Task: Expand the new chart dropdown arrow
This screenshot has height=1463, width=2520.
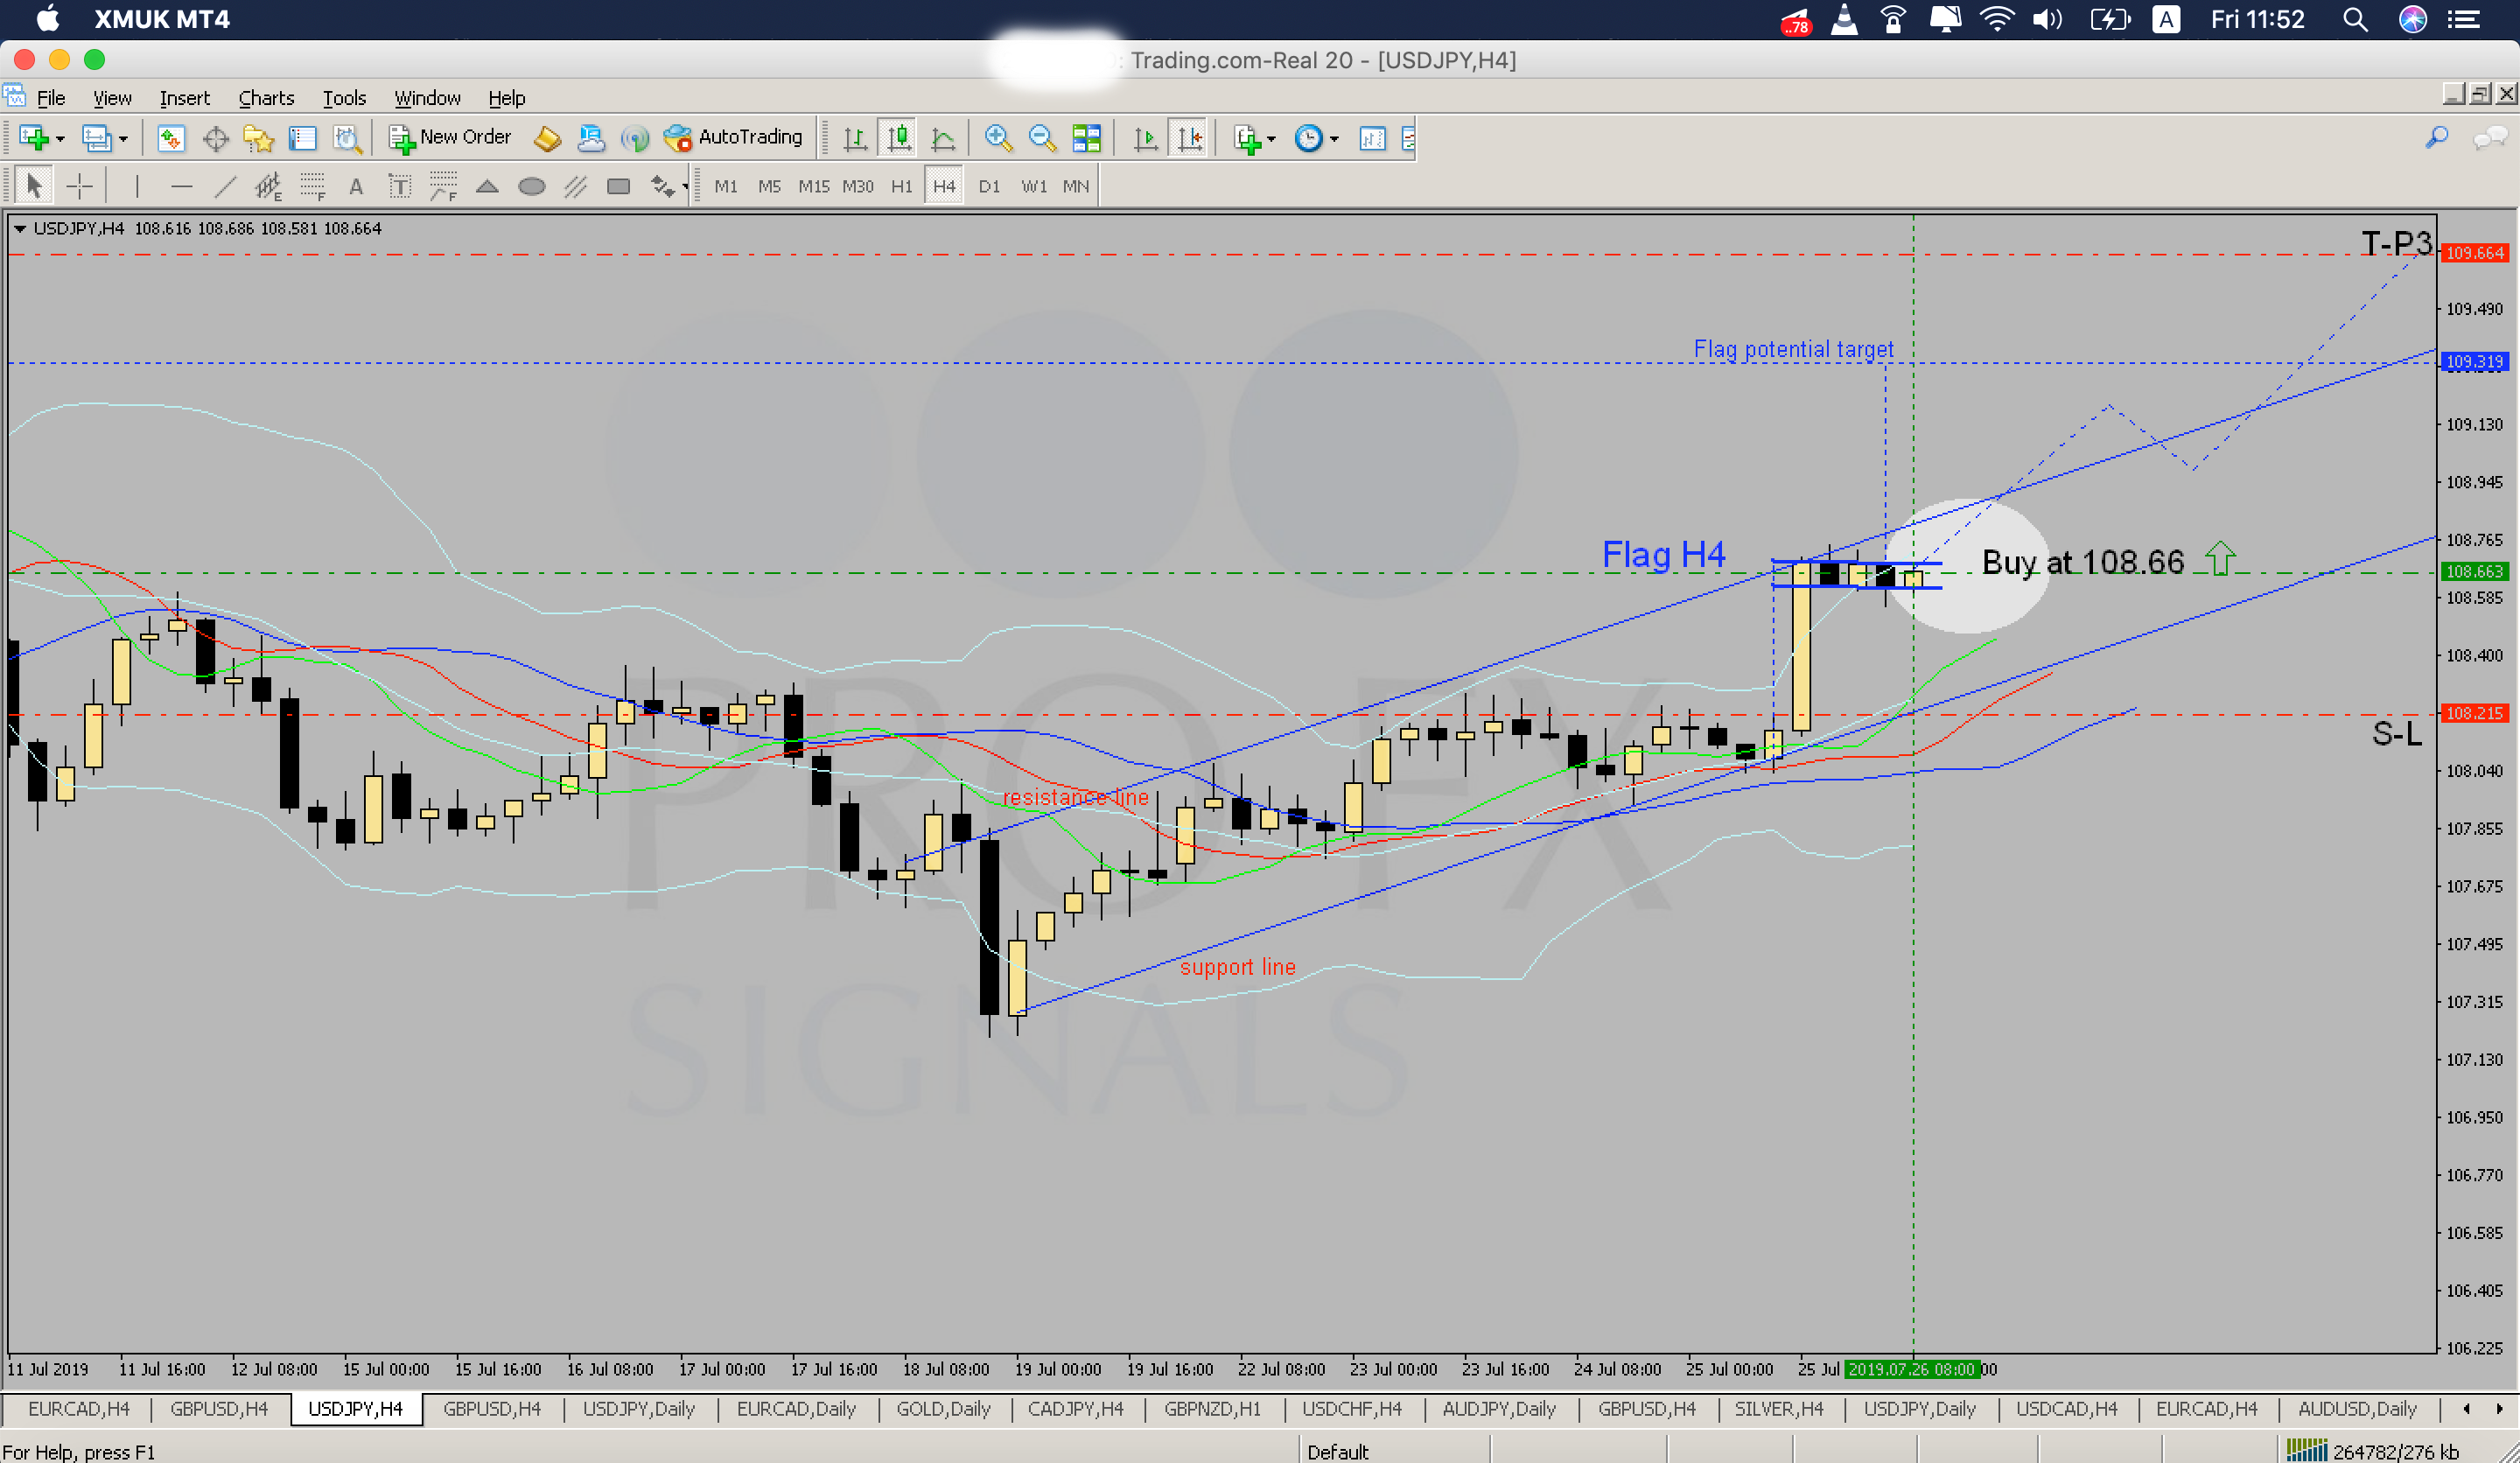Action: tap(61, 139)
